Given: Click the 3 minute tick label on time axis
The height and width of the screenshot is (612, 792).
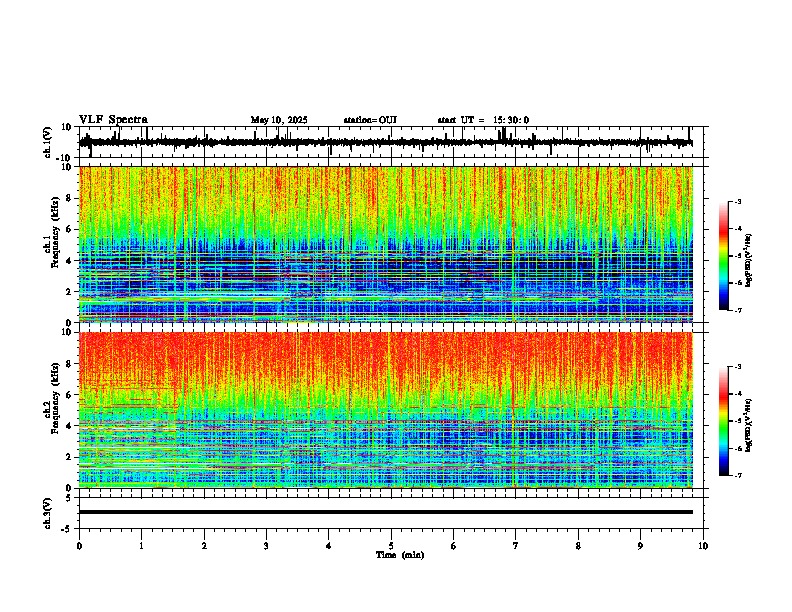Looking at the screenshot, I should (x=266, y=546).
